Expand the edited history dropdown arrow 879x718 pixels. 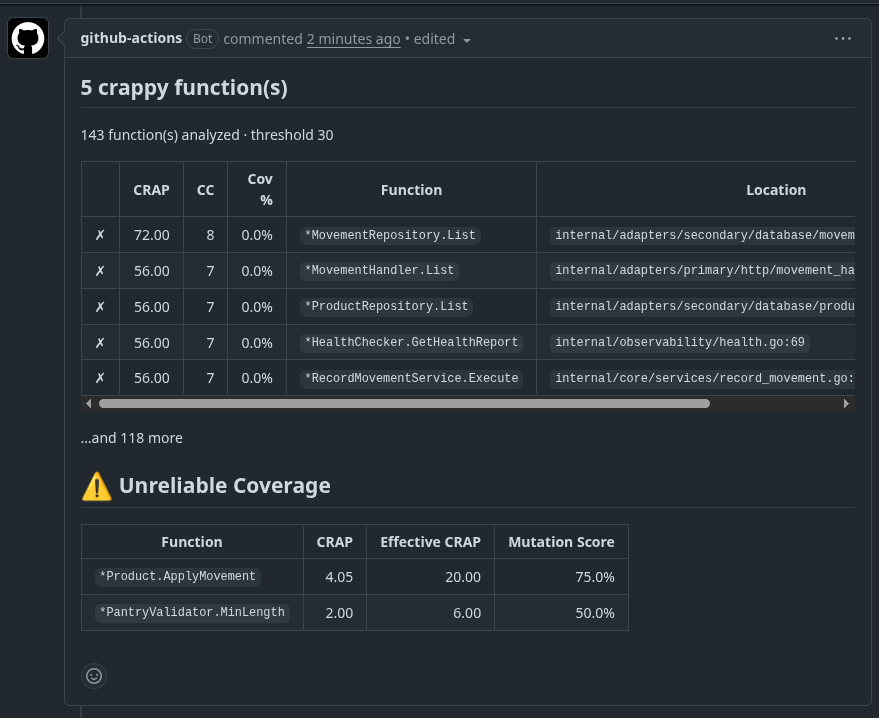pos(467,40)
